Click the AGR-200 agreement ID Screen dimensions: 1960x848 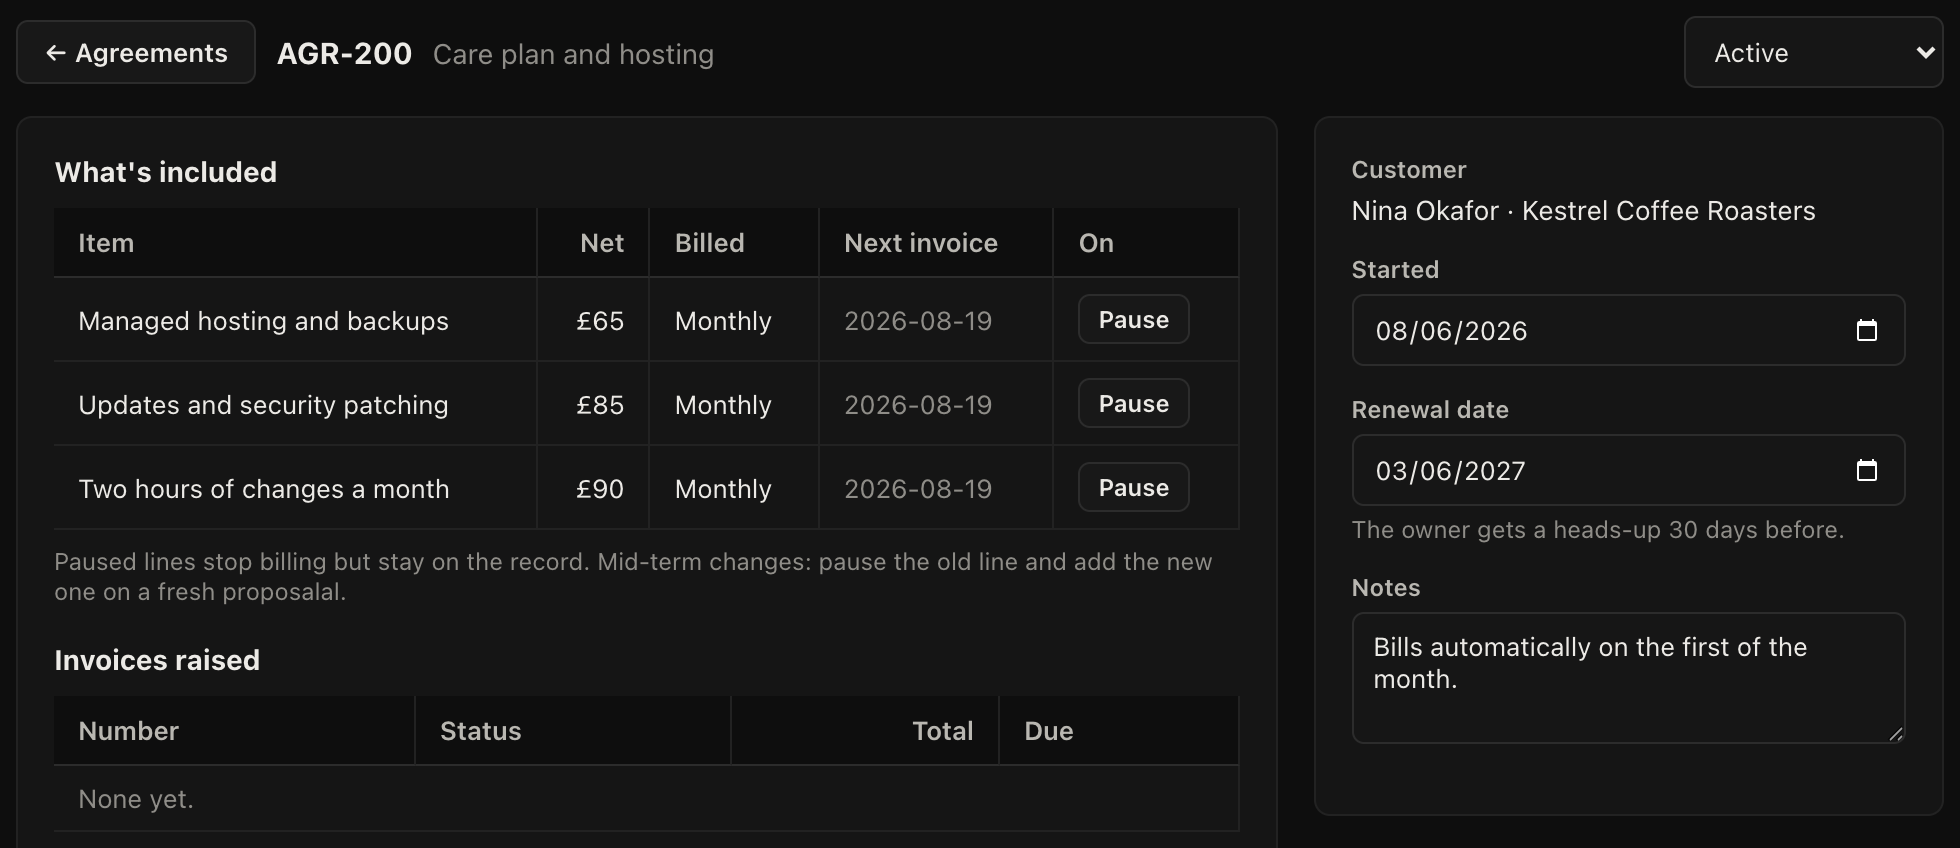click(x=344, y=53)
